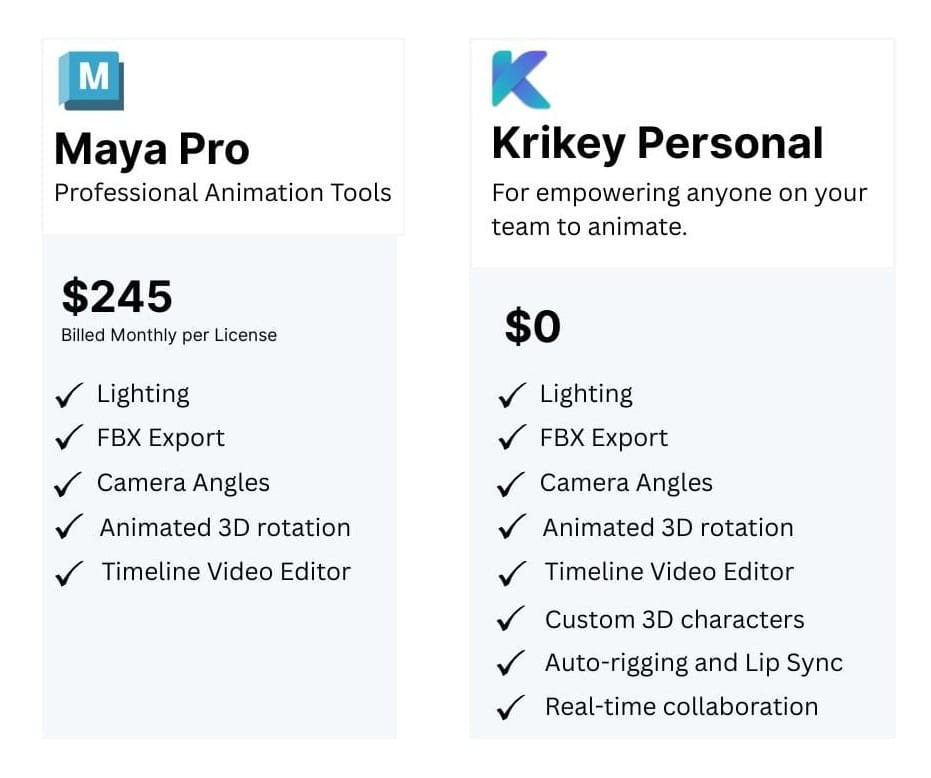931x778 pixels.
Task: Click the checkmark beside Krikey's Custom 3D characters
Action: (511, 620)
